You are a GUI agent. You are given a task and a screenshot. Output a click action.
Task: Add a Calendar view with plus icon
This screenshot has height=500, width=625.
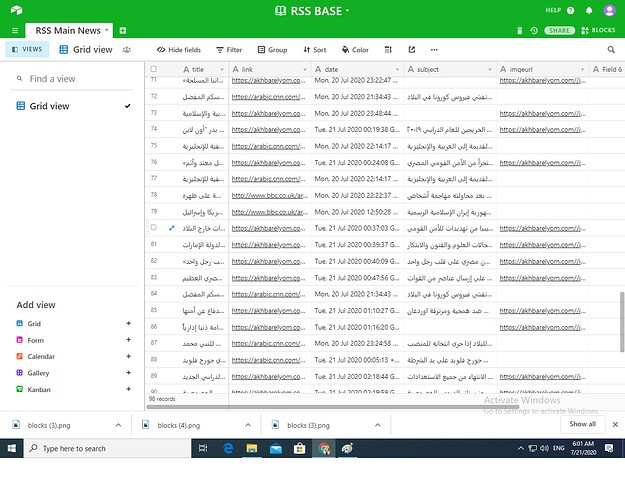click(x=128, y=356)
